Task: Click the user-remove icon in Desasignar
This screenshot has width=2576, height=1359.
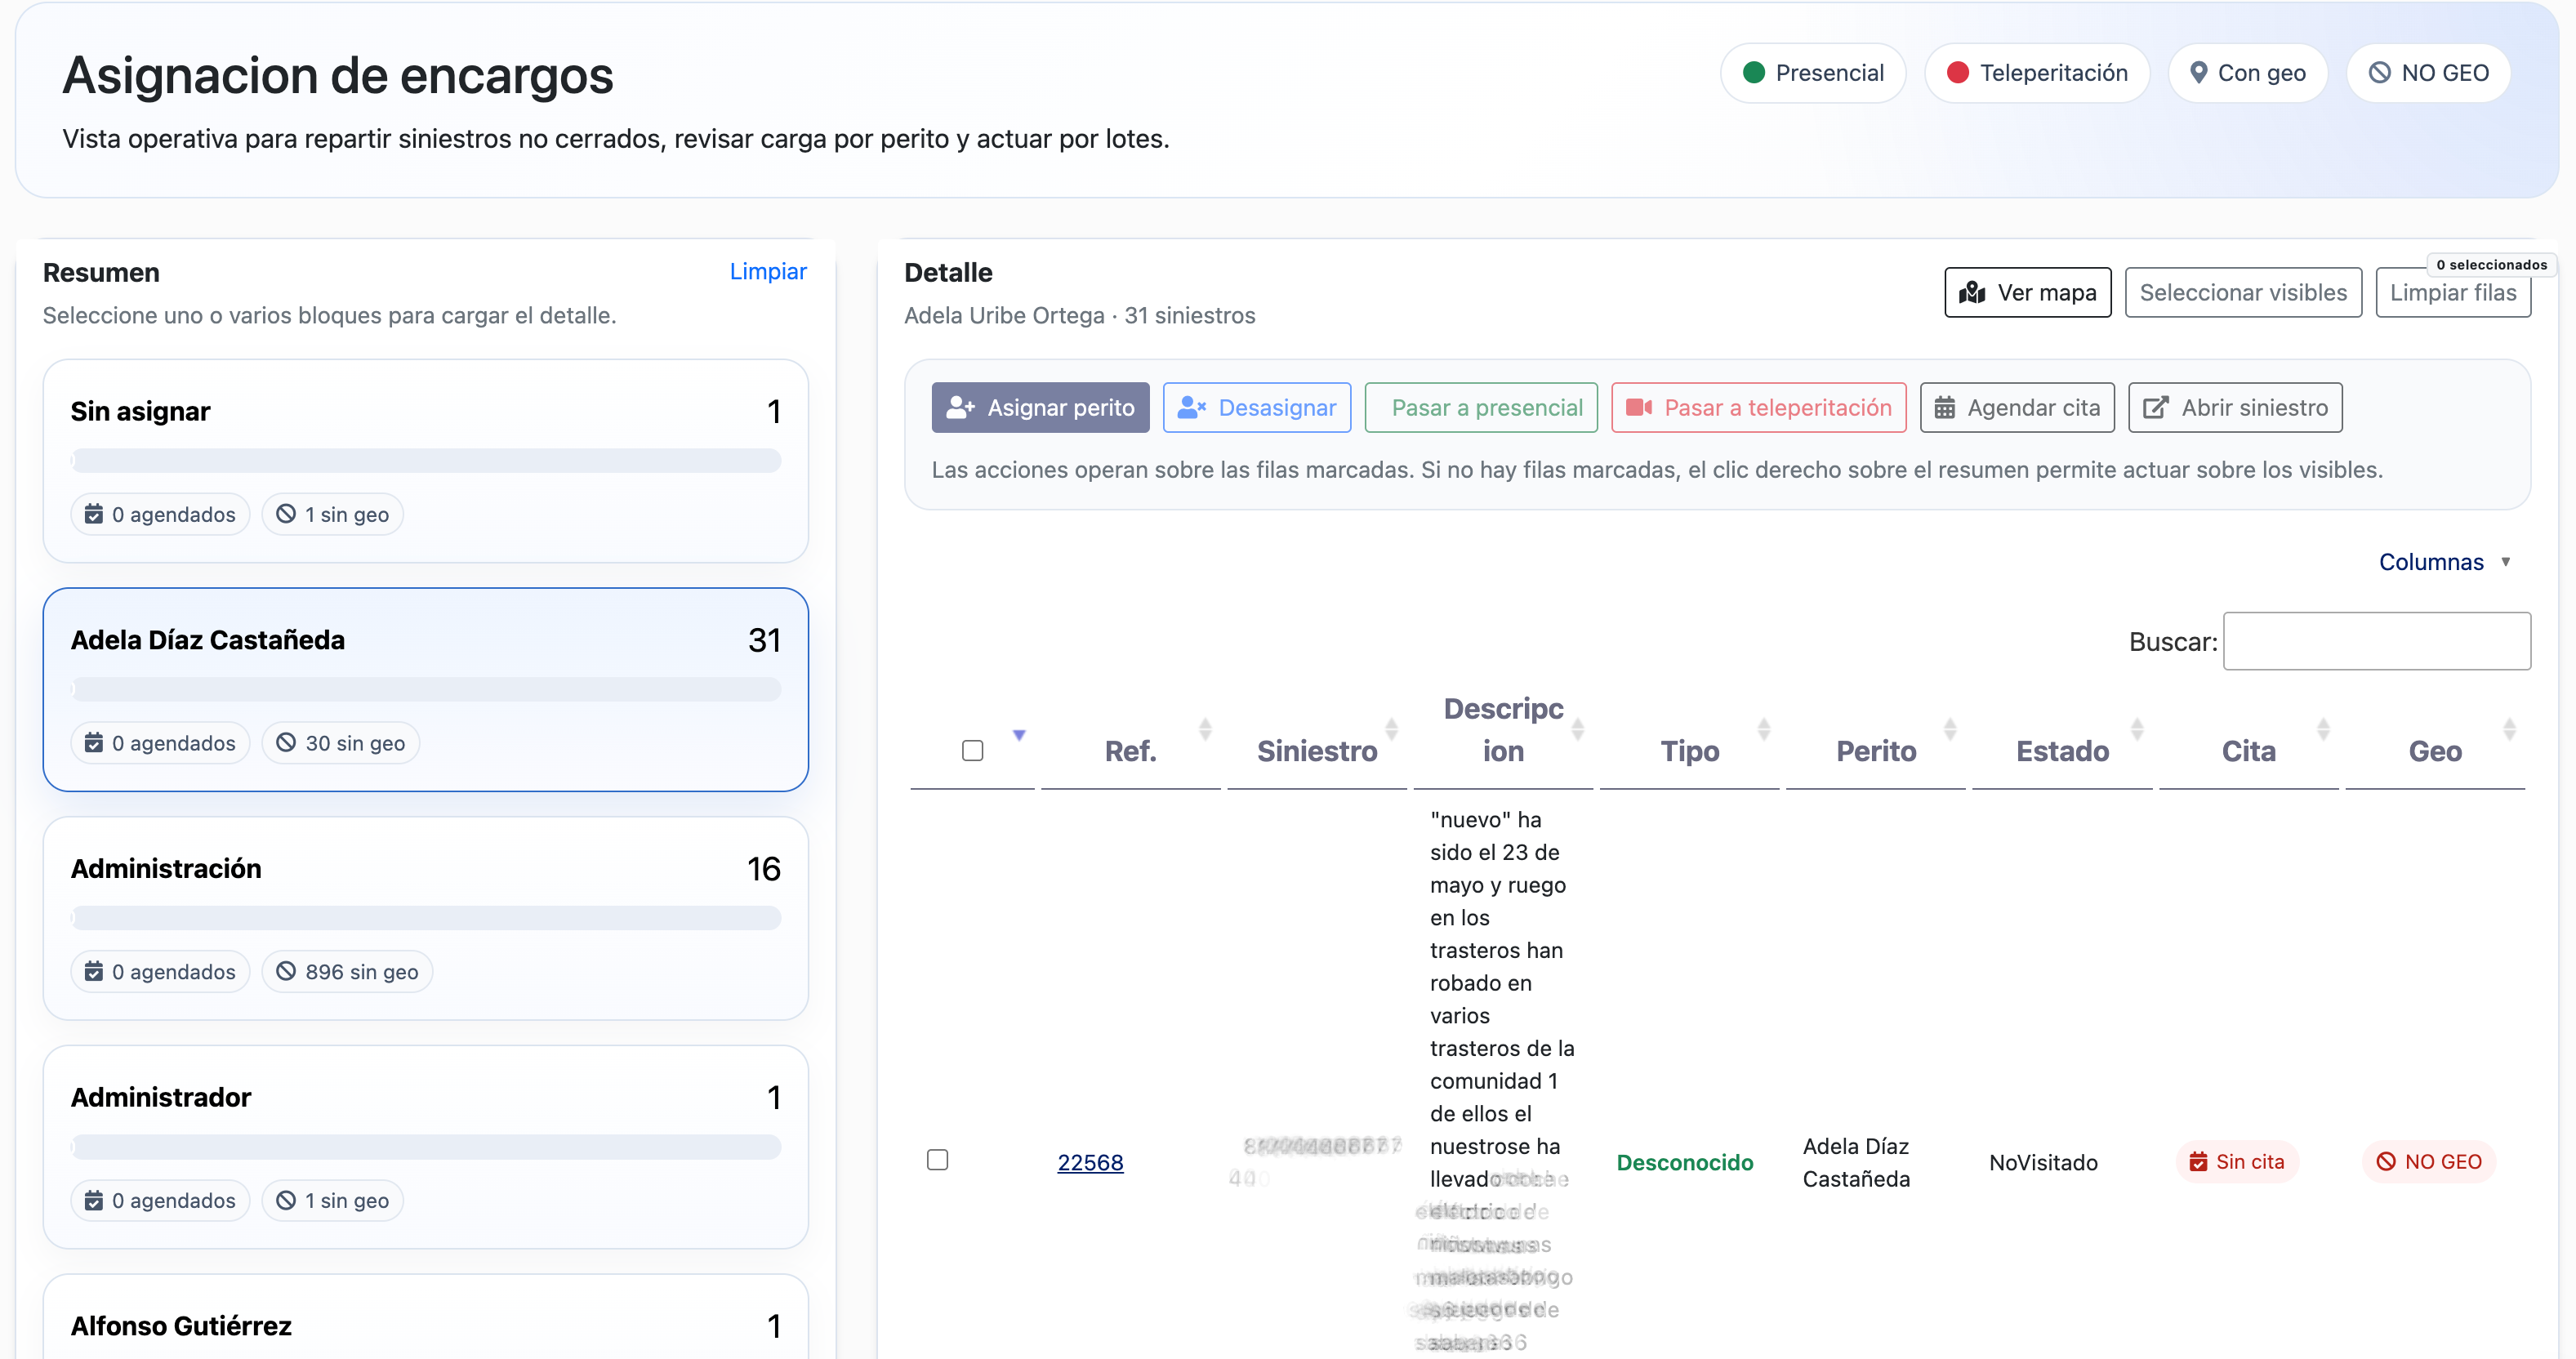Action: (1191, 408)
